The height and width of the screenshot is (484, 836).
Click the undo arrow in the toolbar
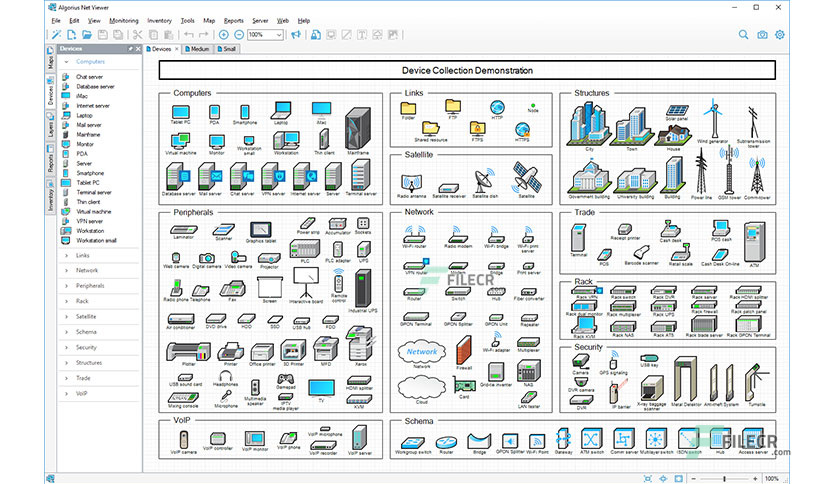[x=189, y=35]
